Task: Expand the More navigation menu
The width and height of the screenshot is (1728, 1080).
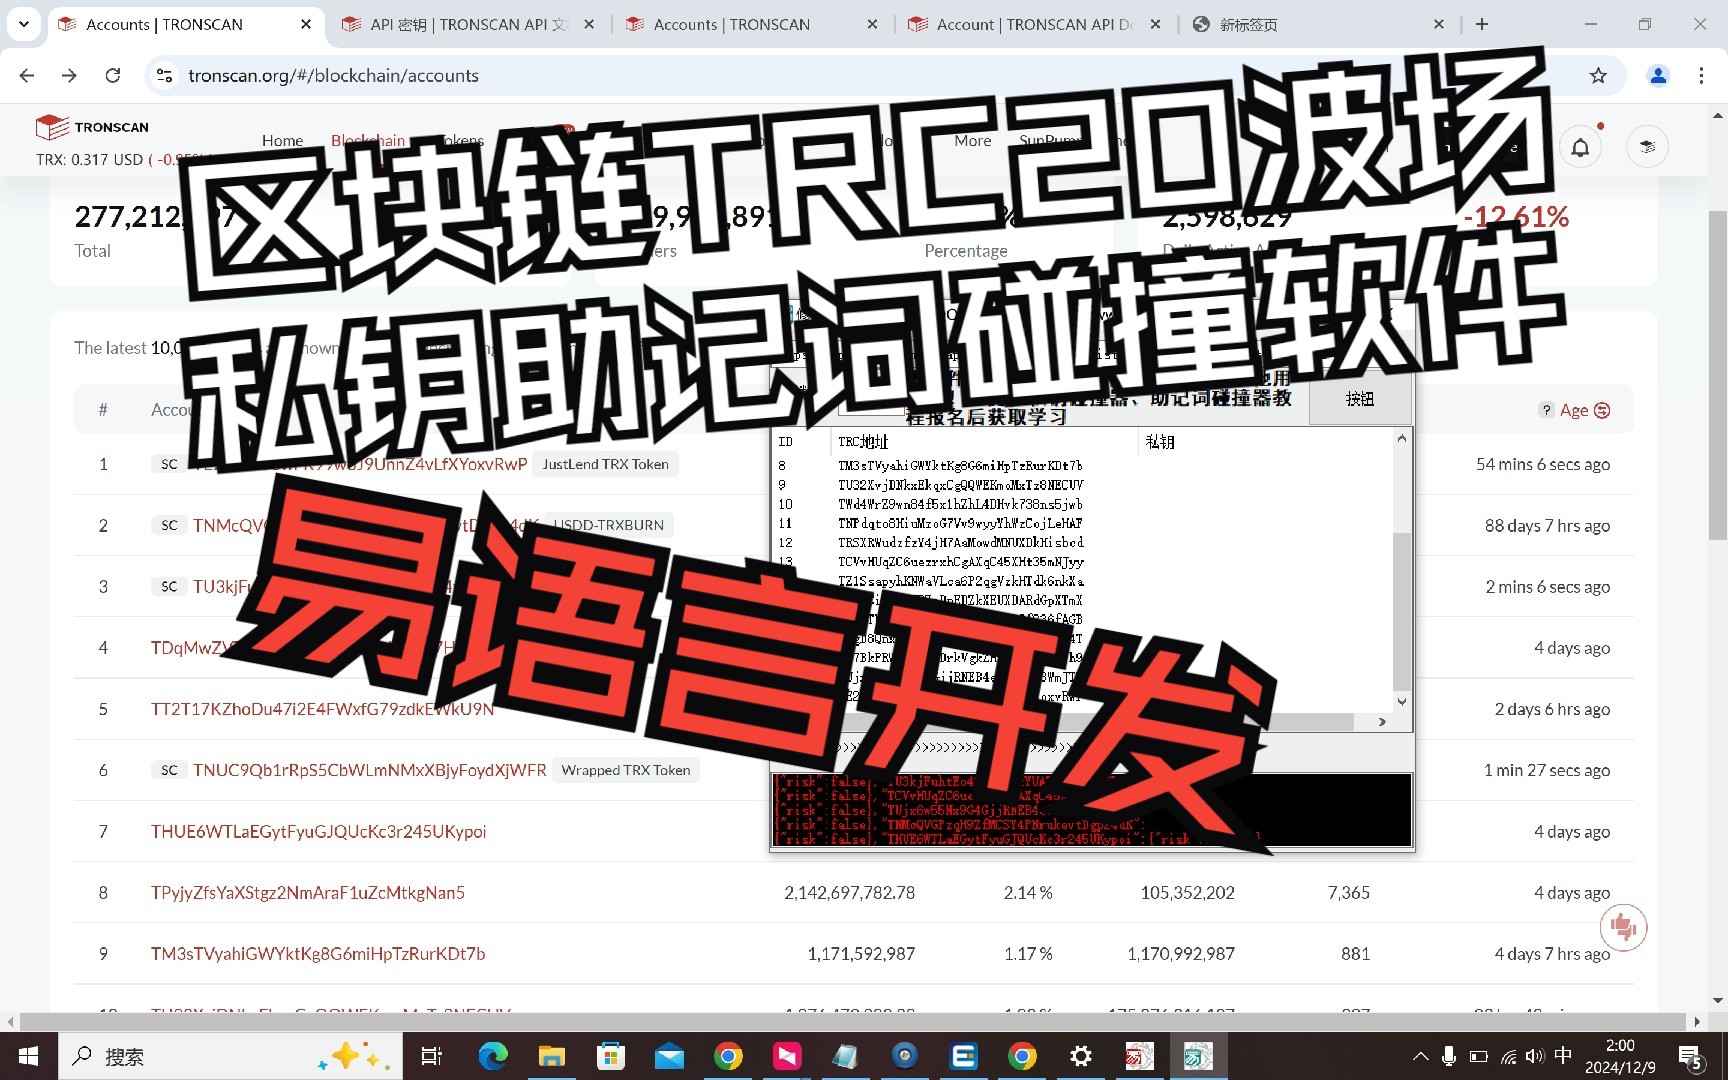Action: [x=971, y=140]
